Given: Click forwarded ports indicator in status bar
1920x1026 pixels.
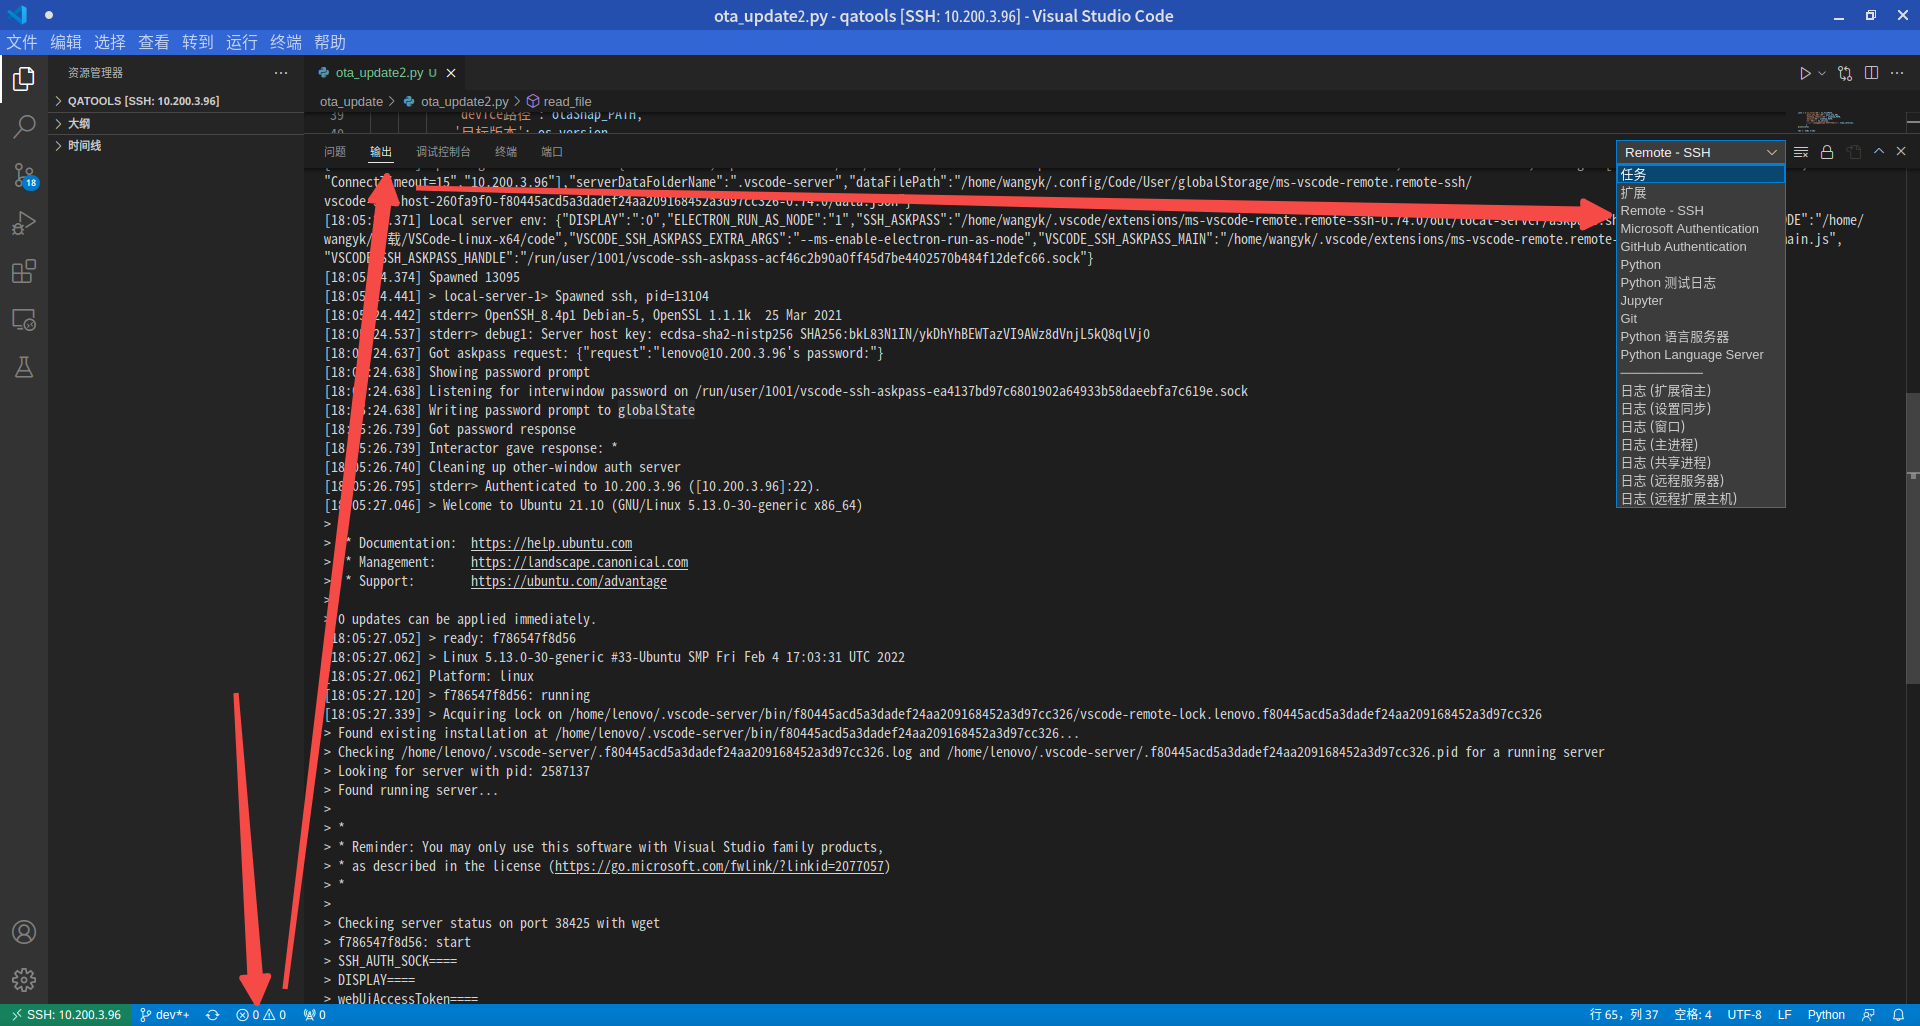Looking at the screenshot, I should coord(315,1015).
